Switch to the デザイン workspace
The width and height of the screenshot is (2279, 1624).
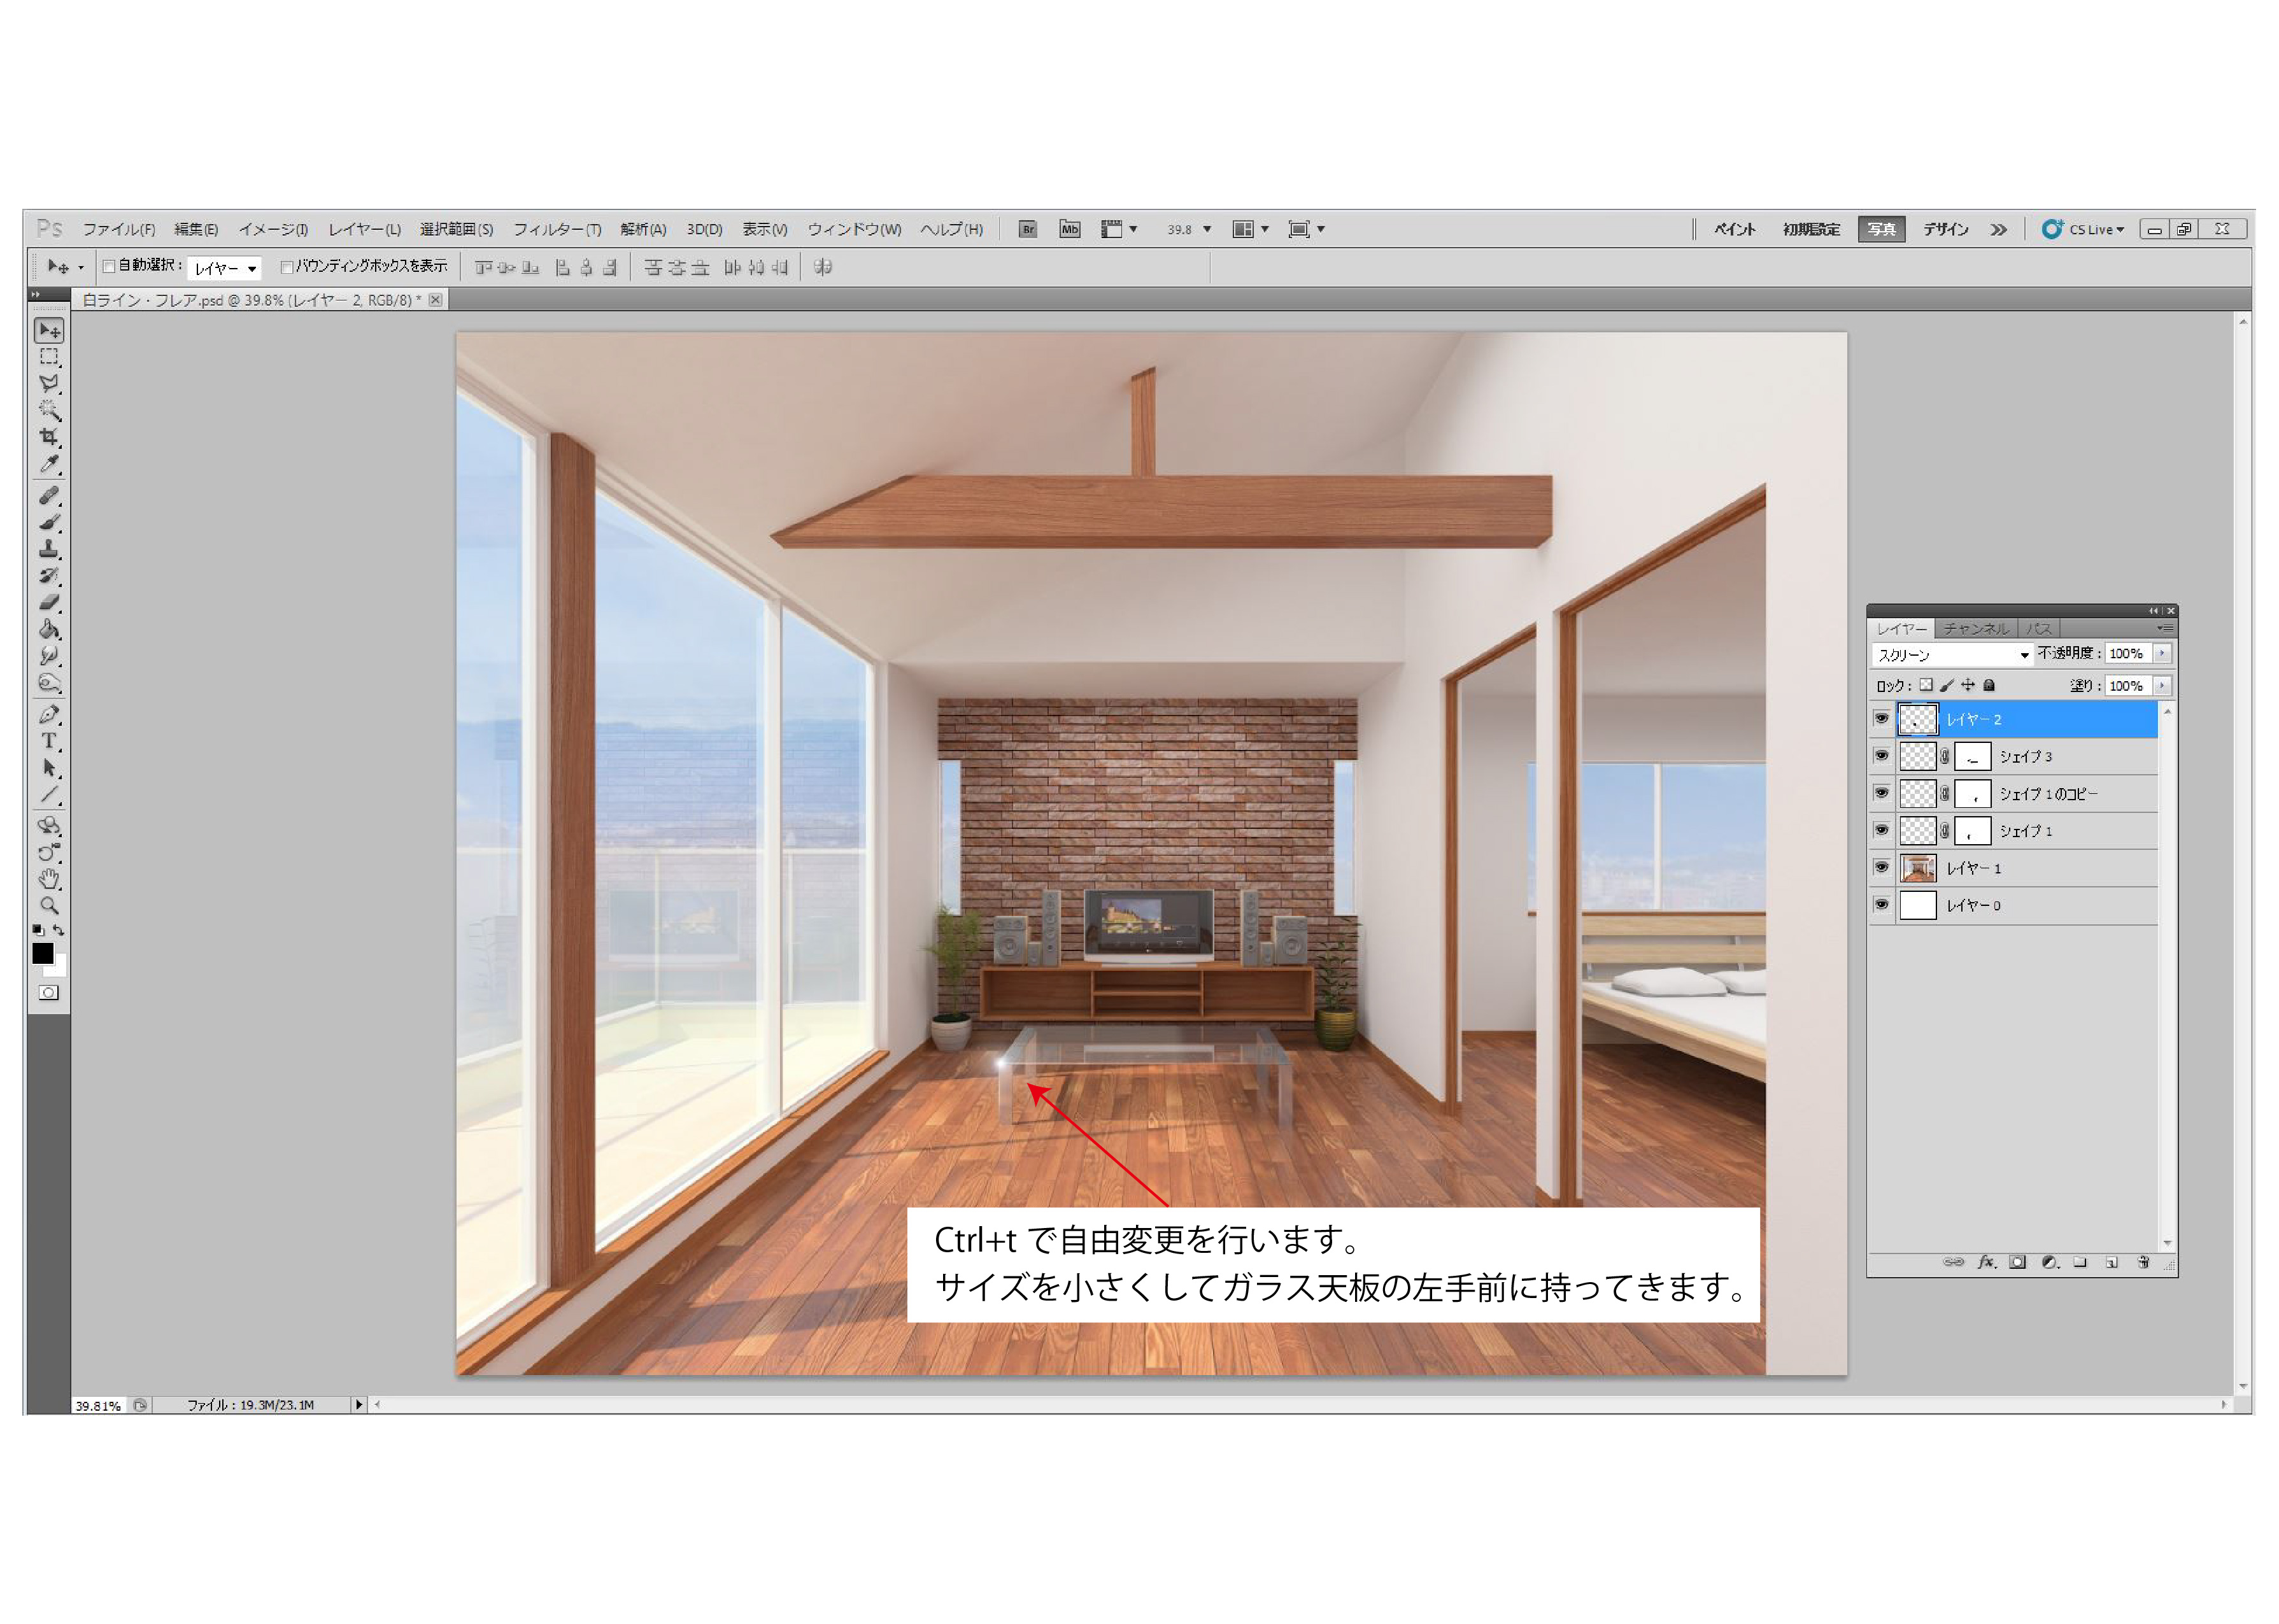[1945, 229]
